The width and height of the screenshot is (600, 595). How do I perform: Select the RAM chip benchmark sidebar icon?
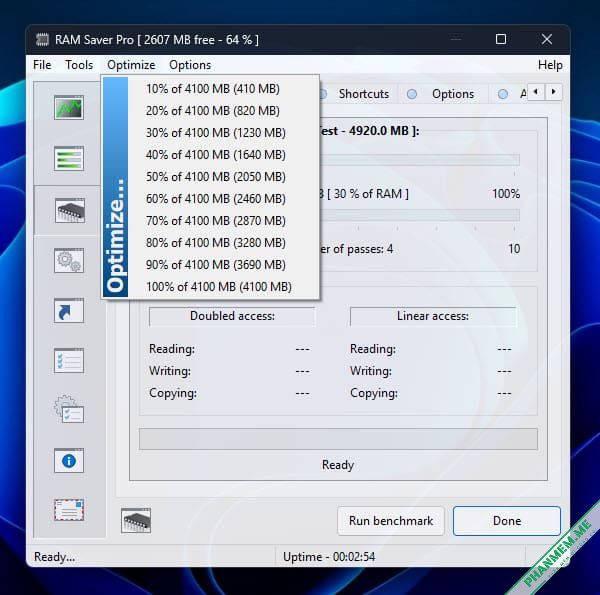pyautogui.click(x=70, y=210)
